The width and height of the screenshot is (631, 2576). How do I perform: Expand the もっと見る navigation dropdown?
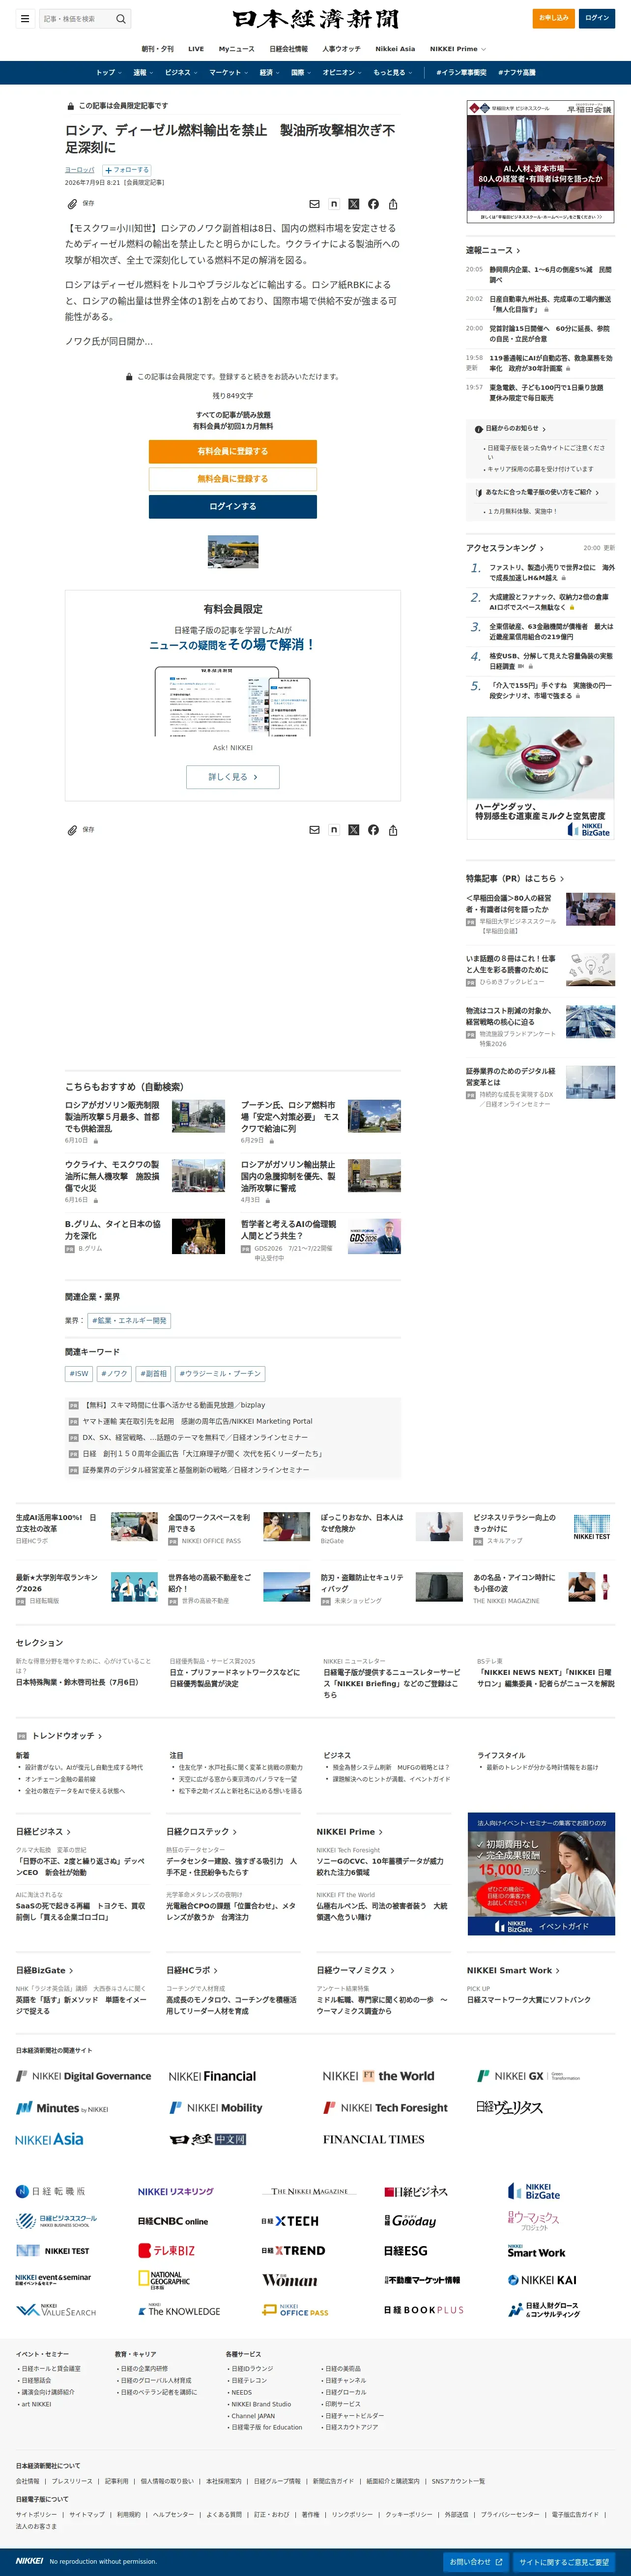point(392,73)
